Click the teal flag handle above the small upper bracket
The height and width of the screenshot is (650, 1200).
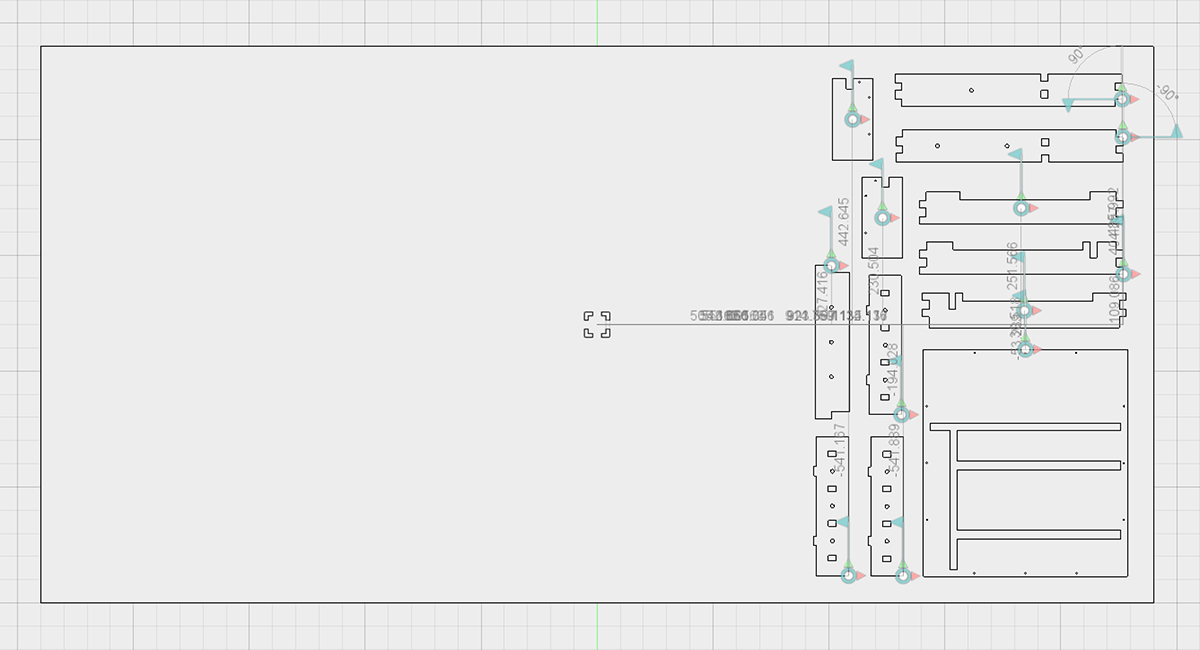tap(878, 165)
